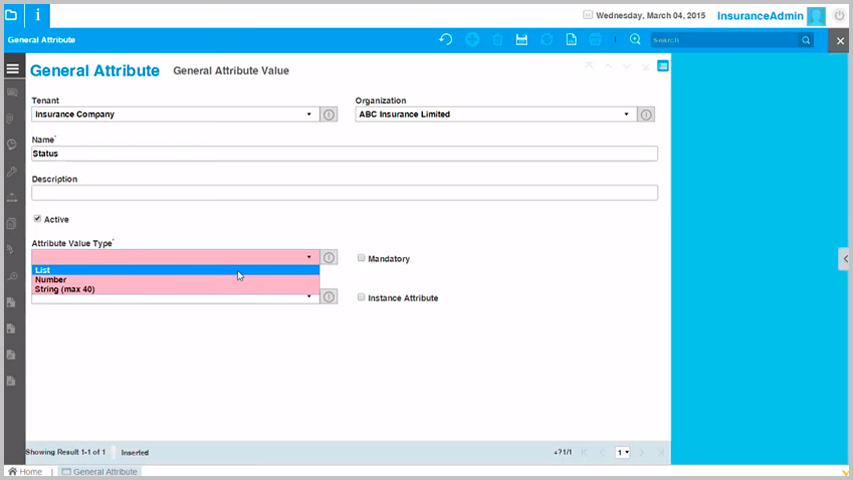
Task: Close the General Attribute window with X
Action: click(840, 41)
